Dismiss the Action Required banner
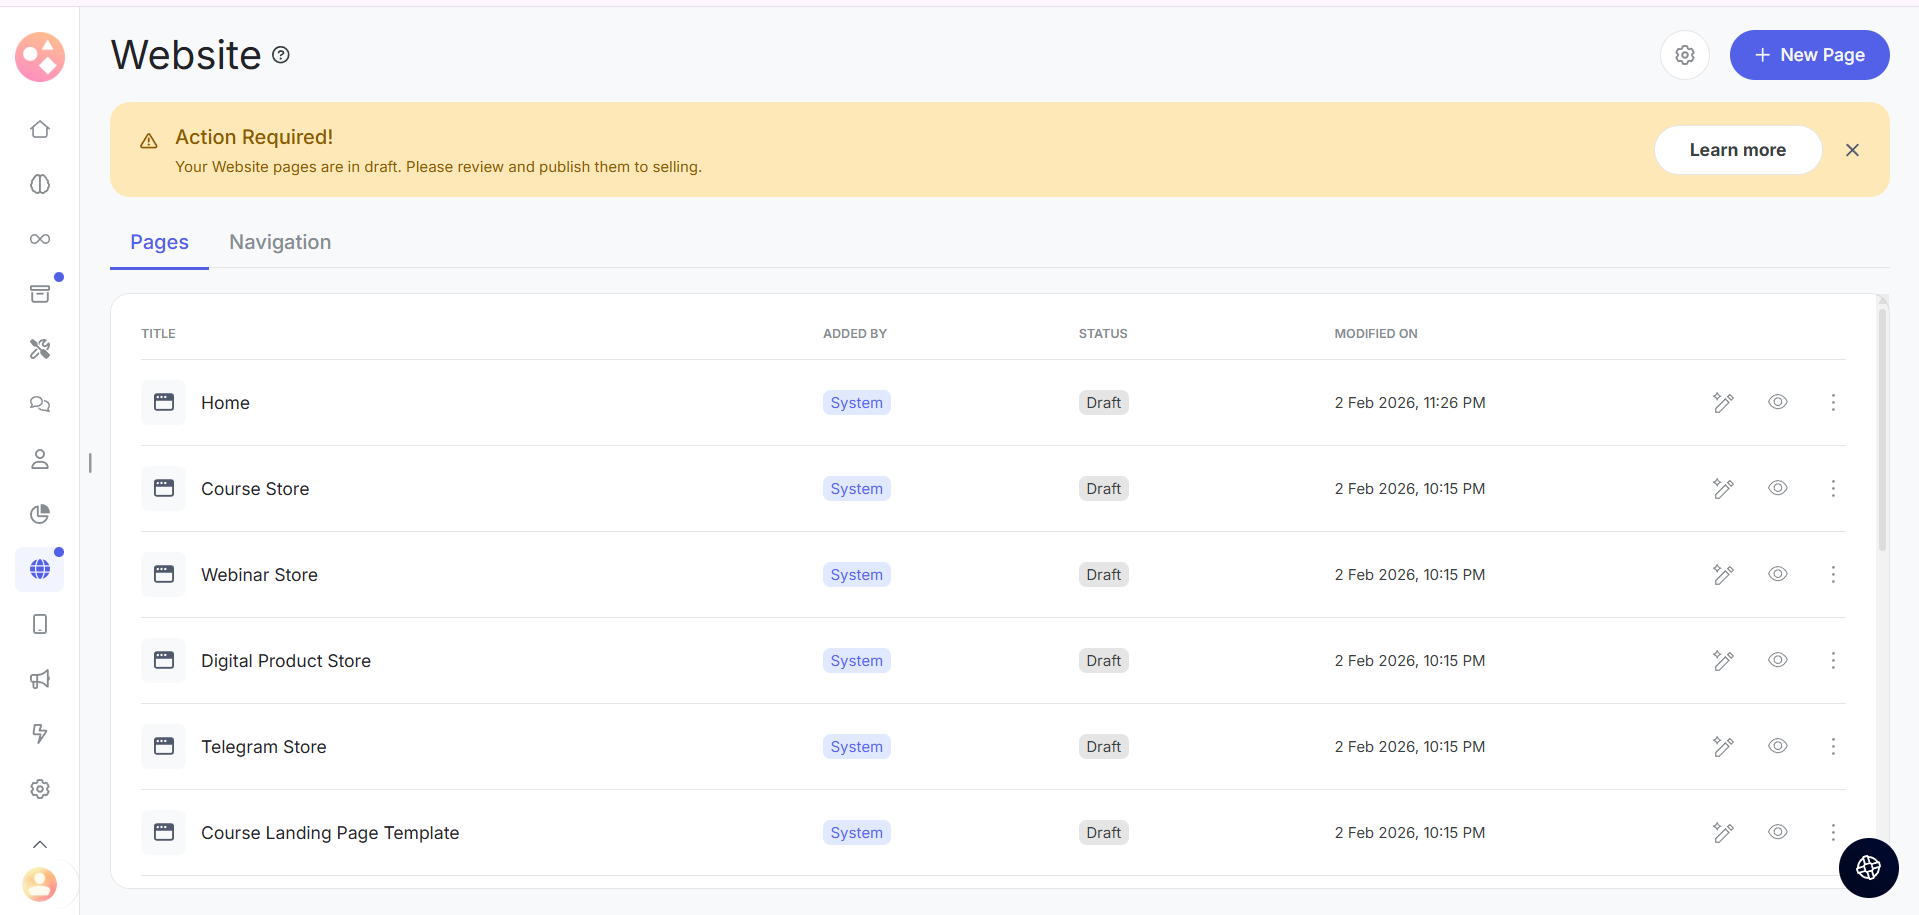Screen dimensions: 1919x915 tap(1852, 150)
